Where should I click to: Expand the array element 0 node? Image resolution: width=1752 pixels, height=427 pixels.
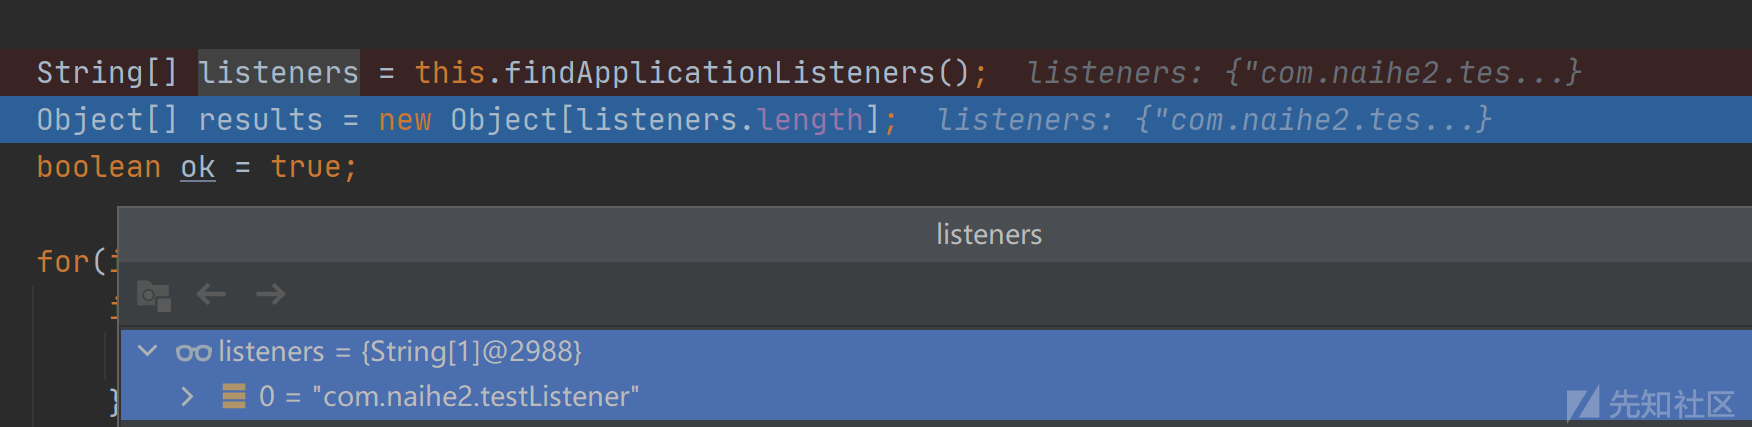187,396
